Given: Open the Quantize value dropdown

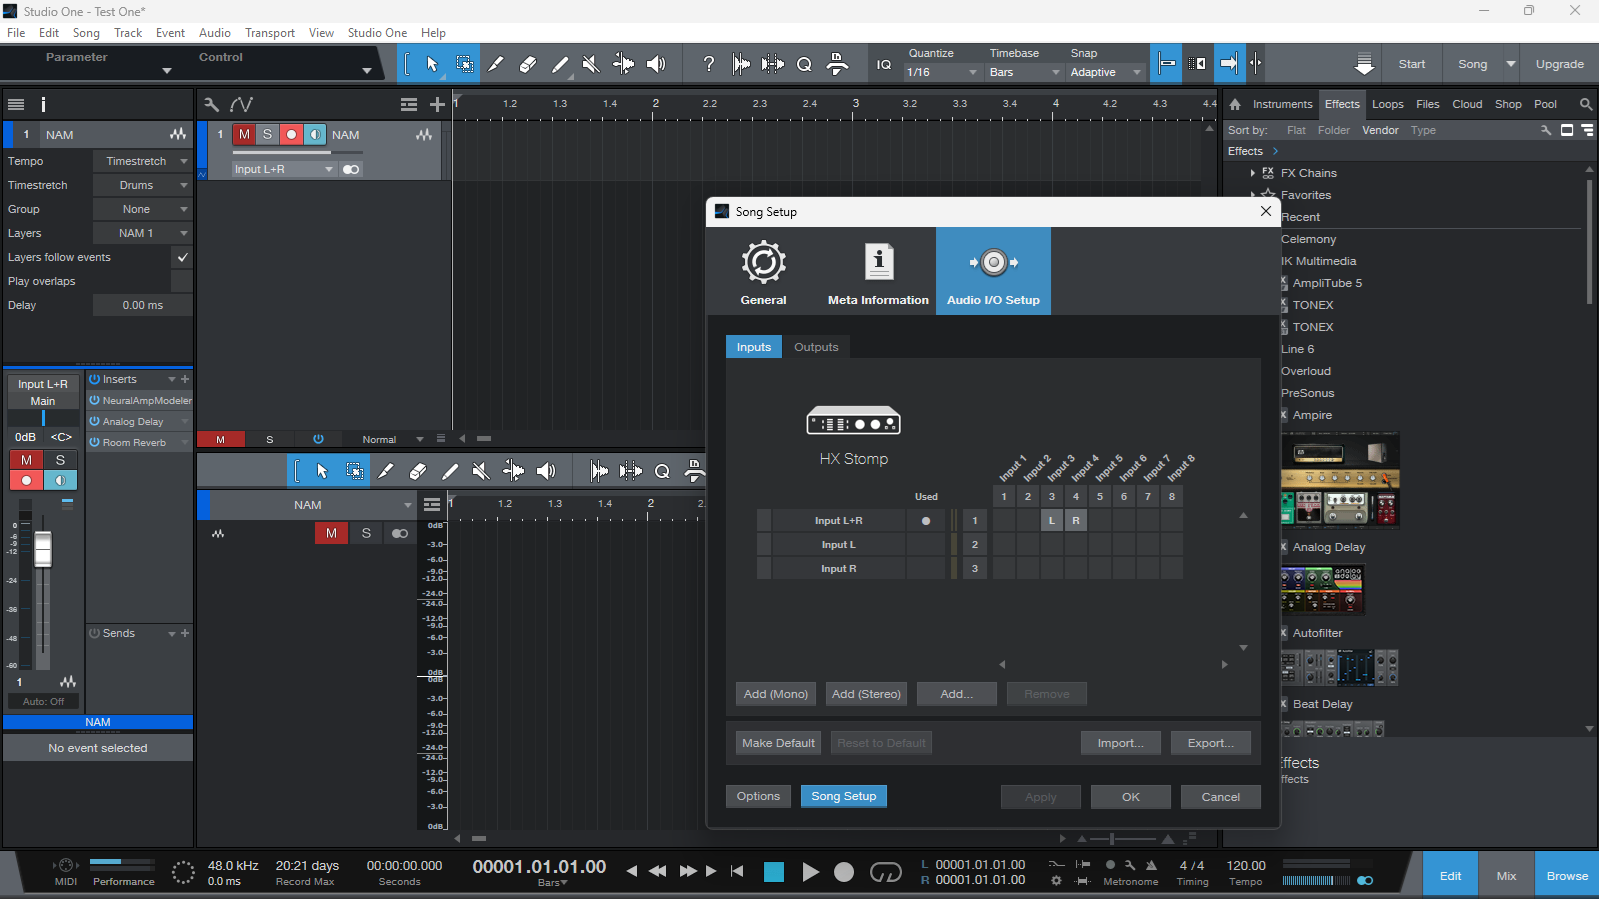Looking at the screenshot, I should click(941, 72).
